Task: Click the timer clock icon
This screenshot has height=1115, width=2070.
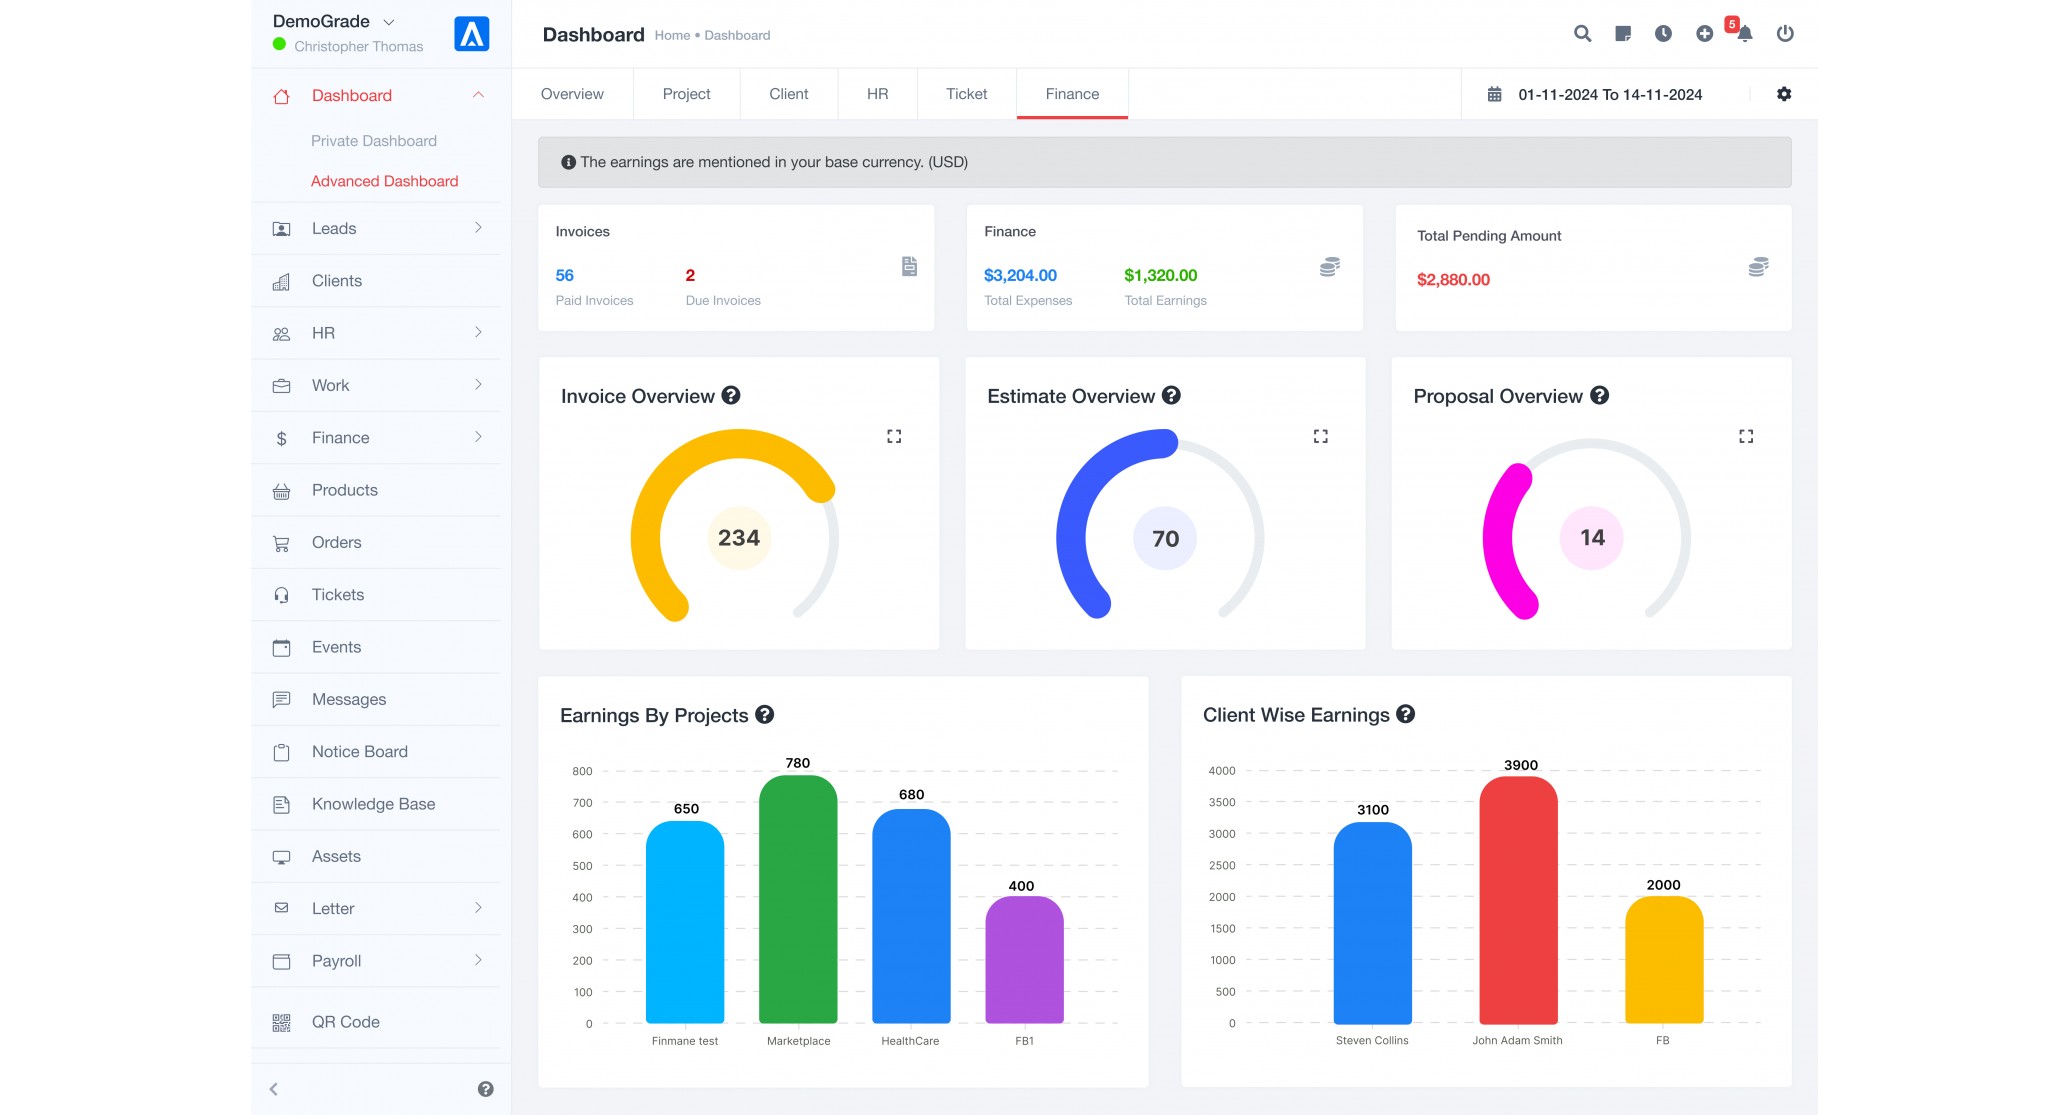Action: [x=1663, y=33]
